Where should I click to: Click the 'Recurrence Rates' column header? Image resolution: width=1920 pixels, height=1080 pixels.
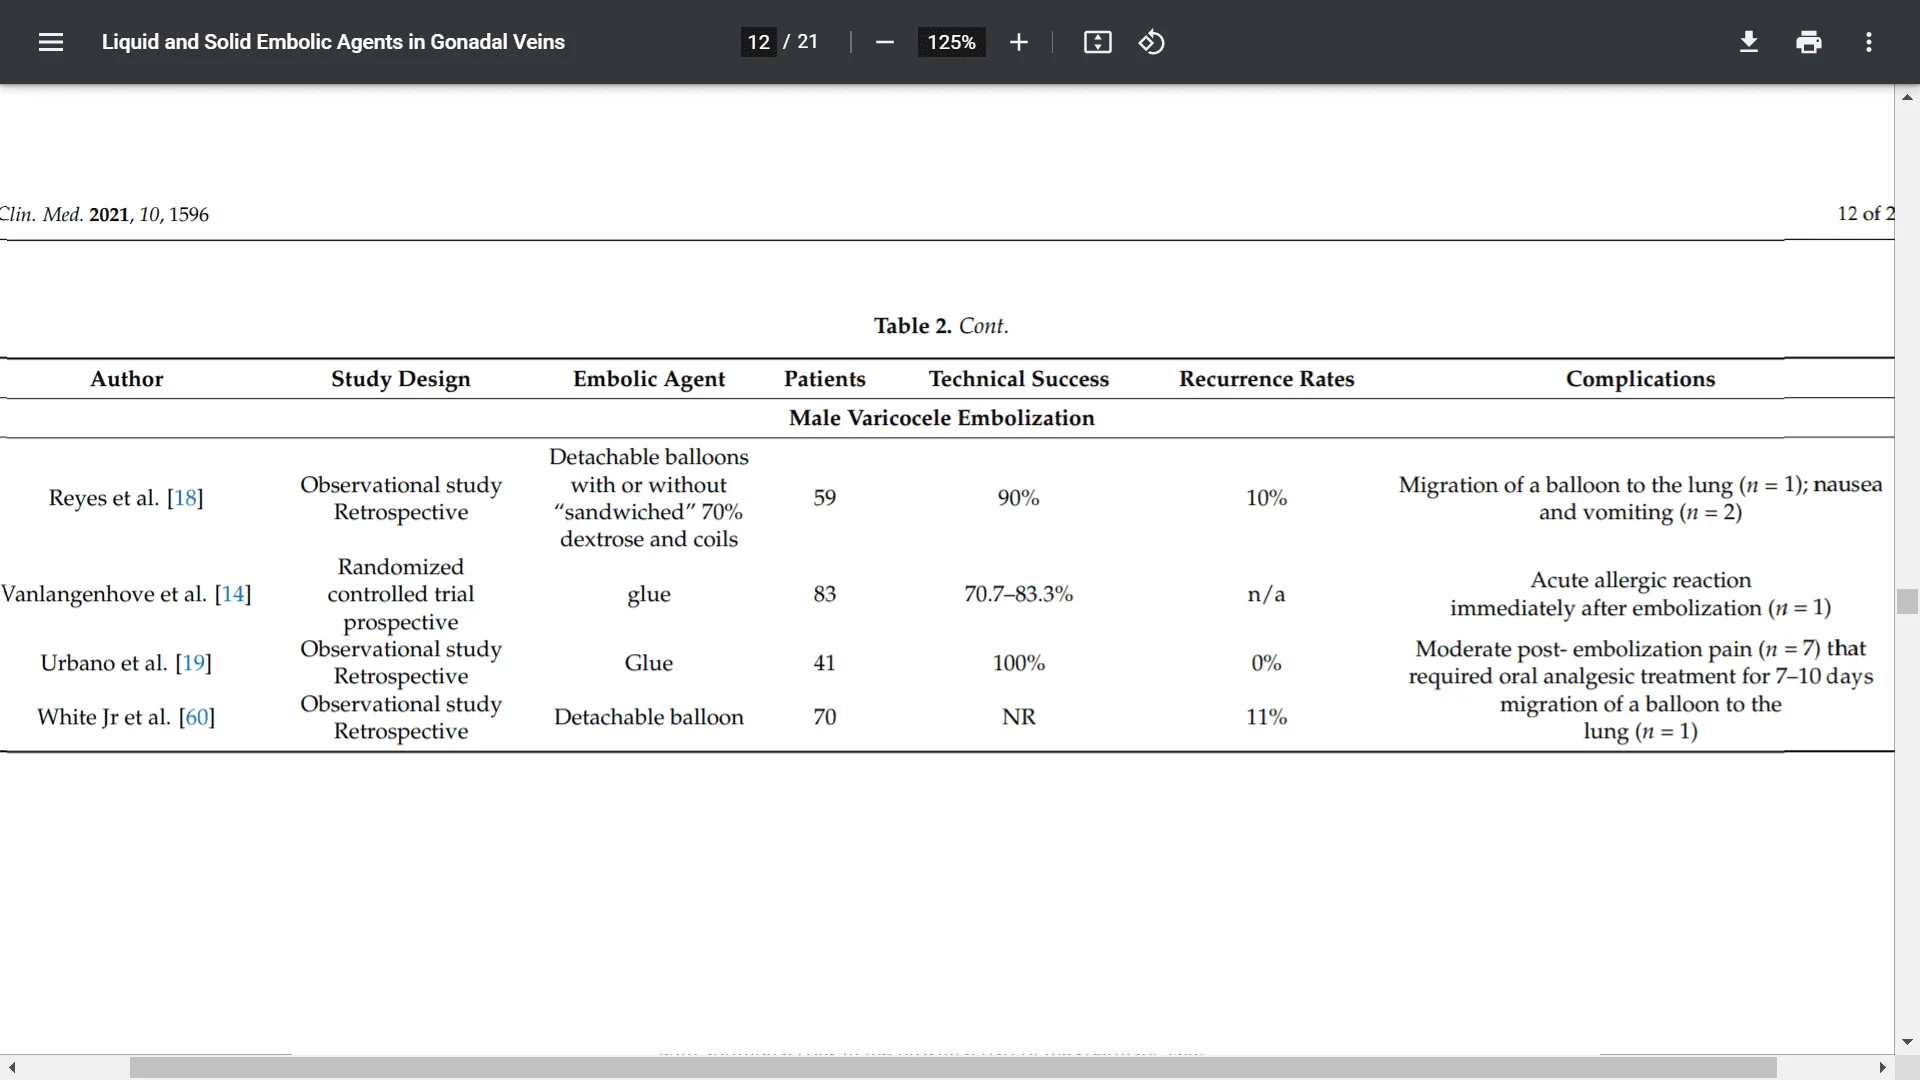tap(1267, 379)
